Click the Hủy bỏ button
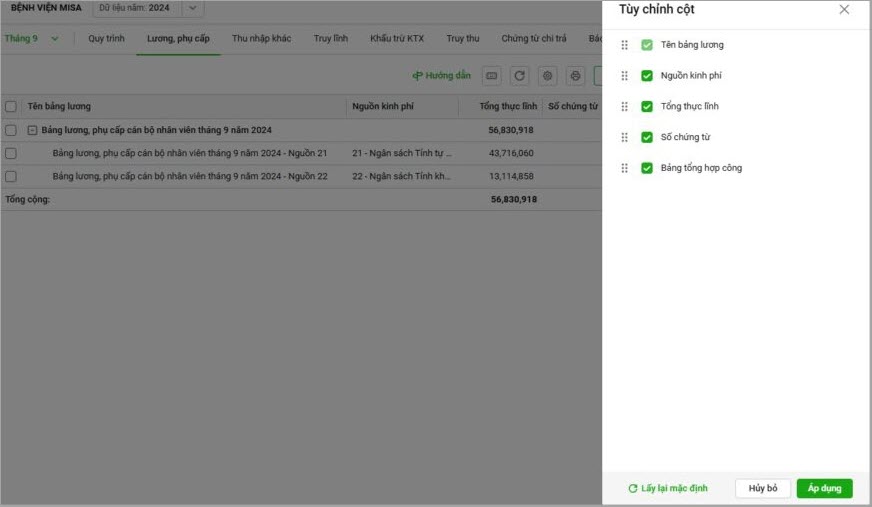 (x=763, y=488)
